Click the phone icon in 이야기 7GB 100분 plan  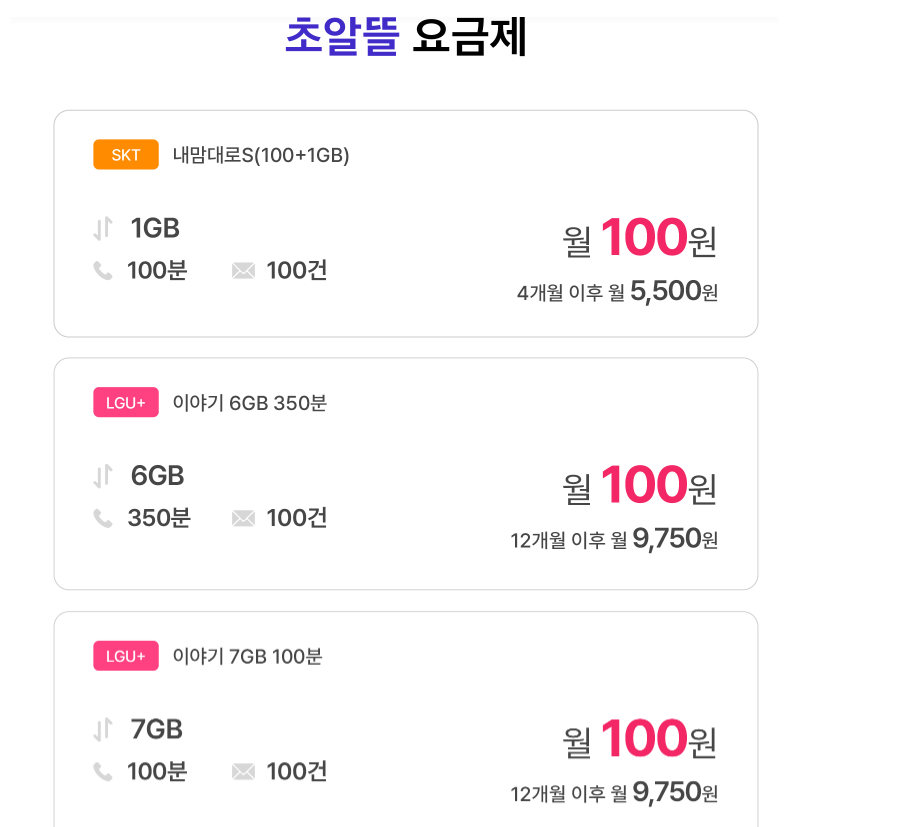103,772
